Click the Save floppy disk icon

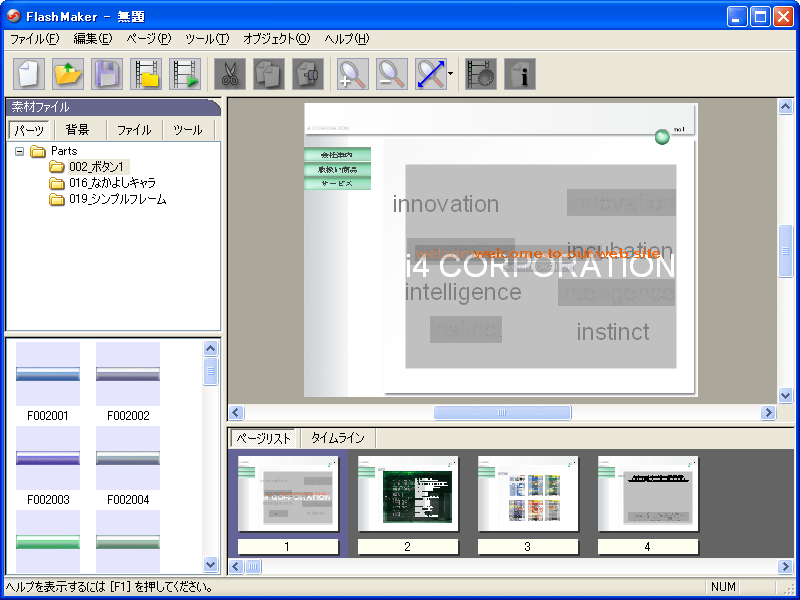tap(107, 74)
